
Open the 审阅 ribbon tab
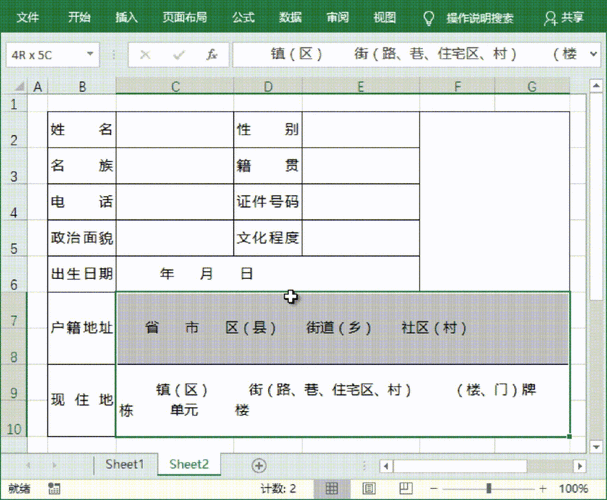[x=337, y=17]
